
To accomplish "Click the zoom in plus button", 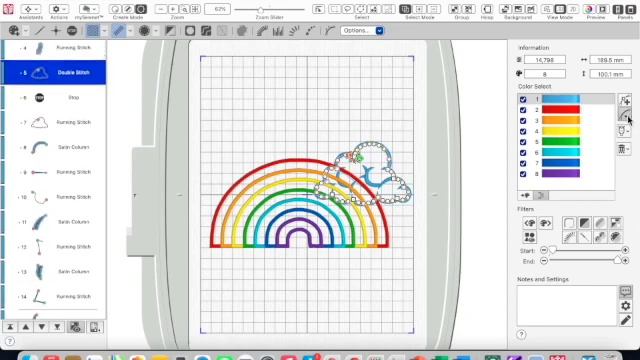I will click(173, 9).
